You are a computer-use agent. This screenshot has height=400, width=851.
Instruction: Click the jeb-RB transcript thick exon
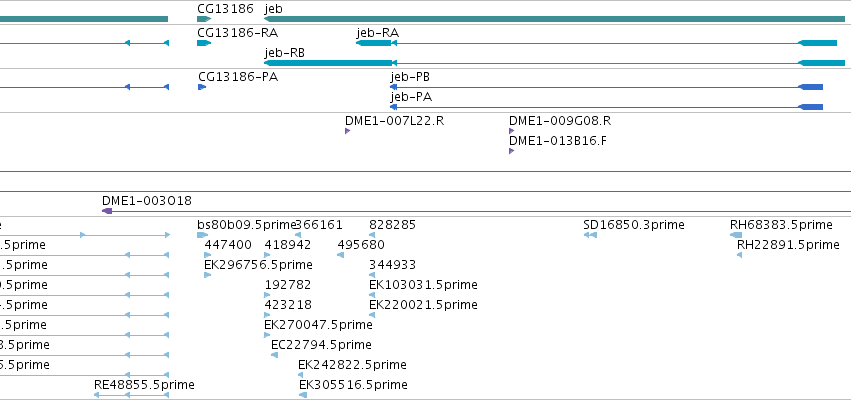327,63
